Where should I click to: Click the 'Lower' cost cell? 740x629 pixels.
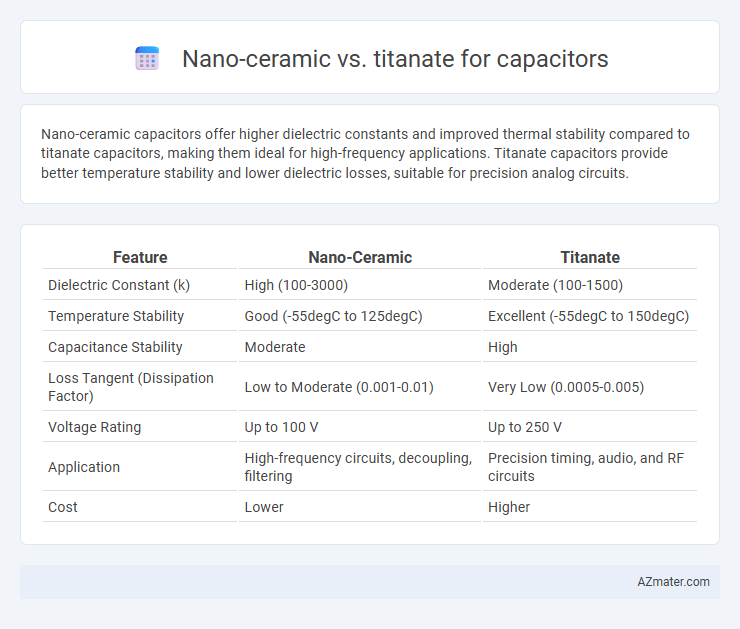(264, 507)
